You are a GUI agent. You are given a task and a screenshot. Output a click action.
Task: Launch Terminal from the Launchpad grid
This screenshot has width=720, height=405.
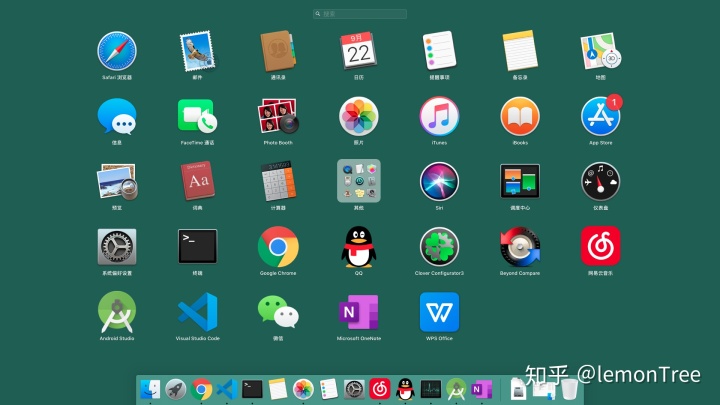coord(197,246)
